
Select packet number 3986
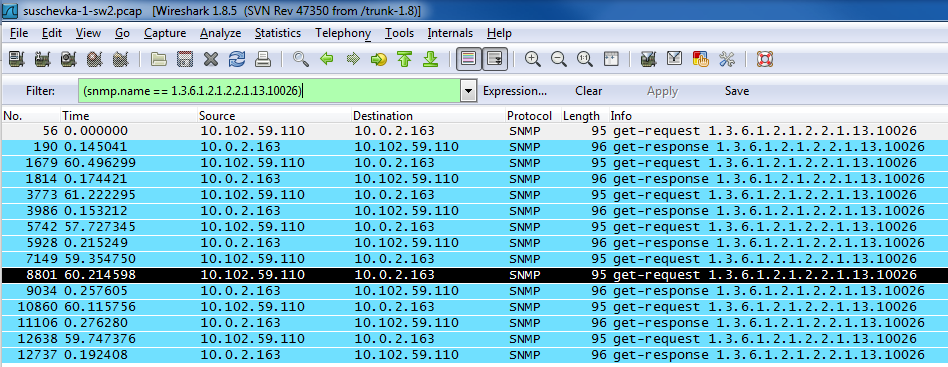click(x=474, y=210)
